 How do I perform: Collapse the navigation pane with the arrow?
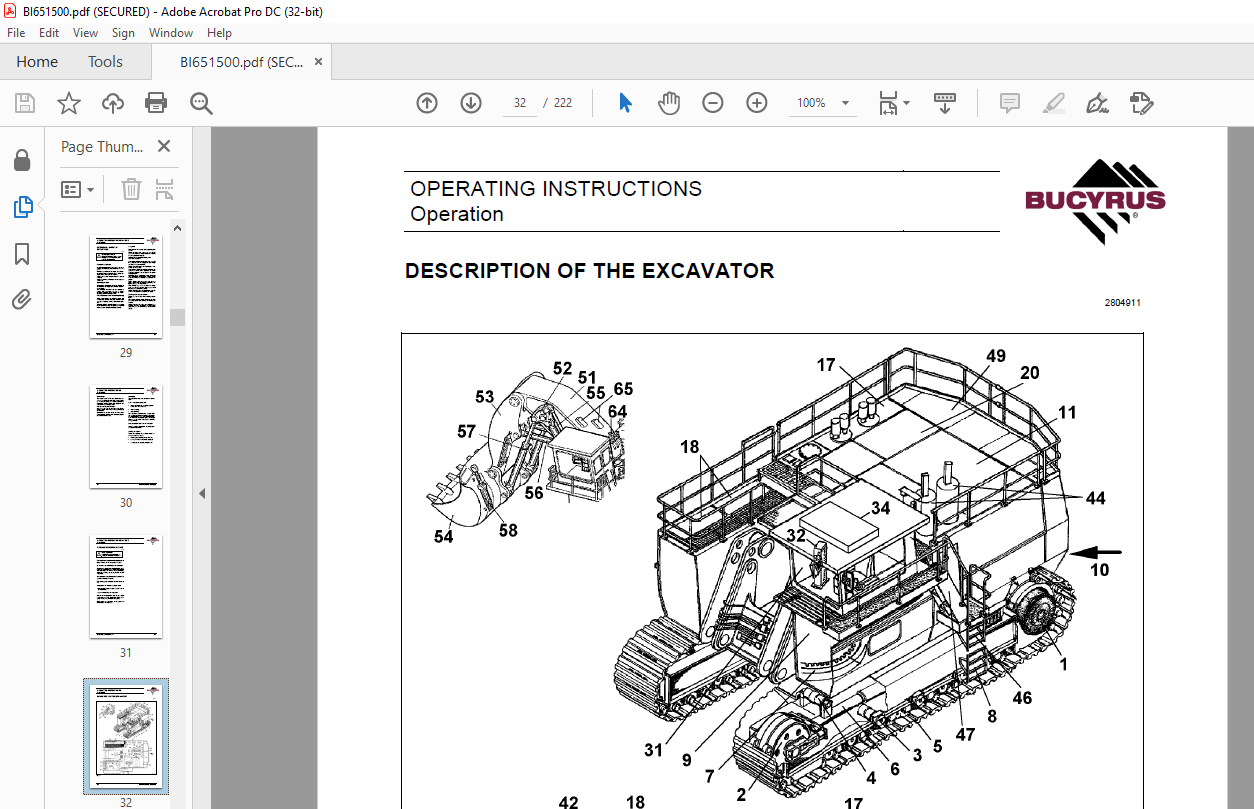coord(201,494)
